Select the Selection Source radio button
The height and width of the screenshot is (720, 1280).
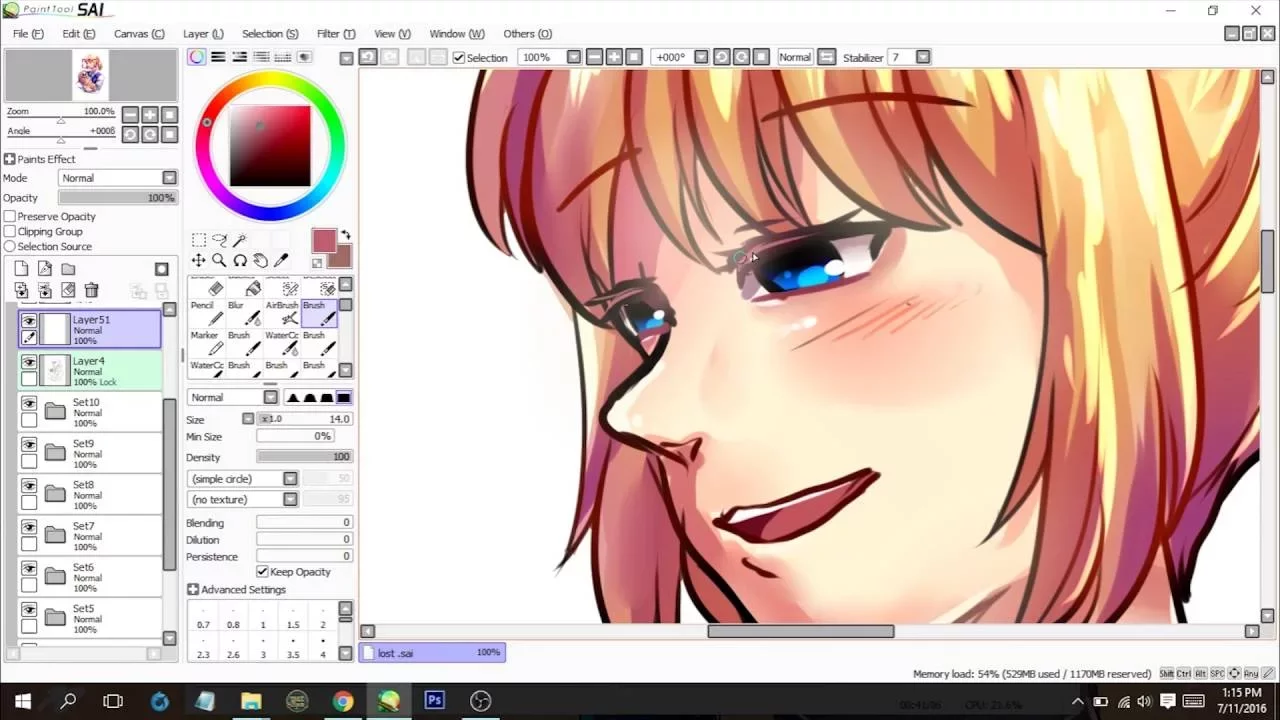10,246
